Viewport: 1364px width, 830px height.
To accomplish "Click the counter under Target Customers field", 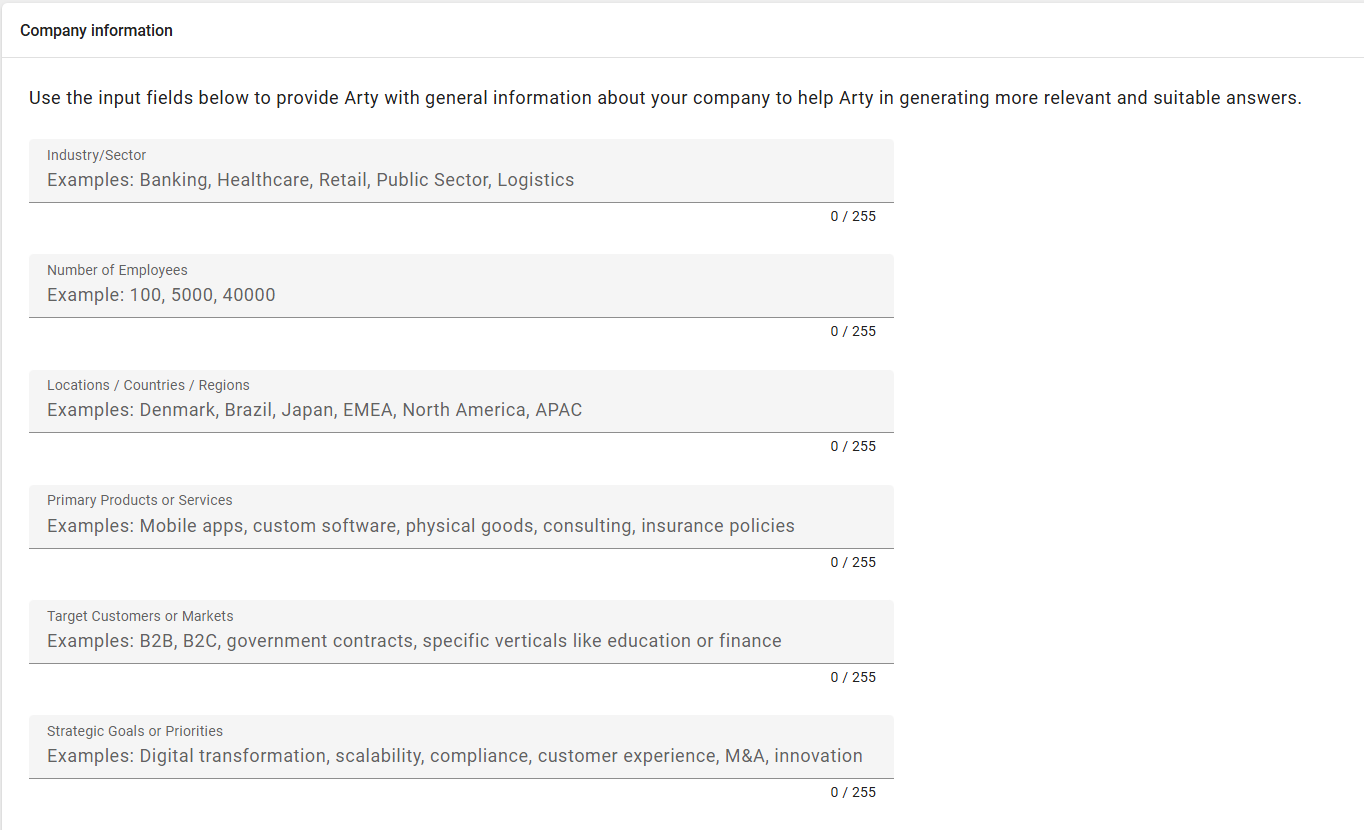I will click(x=853, y=677).
